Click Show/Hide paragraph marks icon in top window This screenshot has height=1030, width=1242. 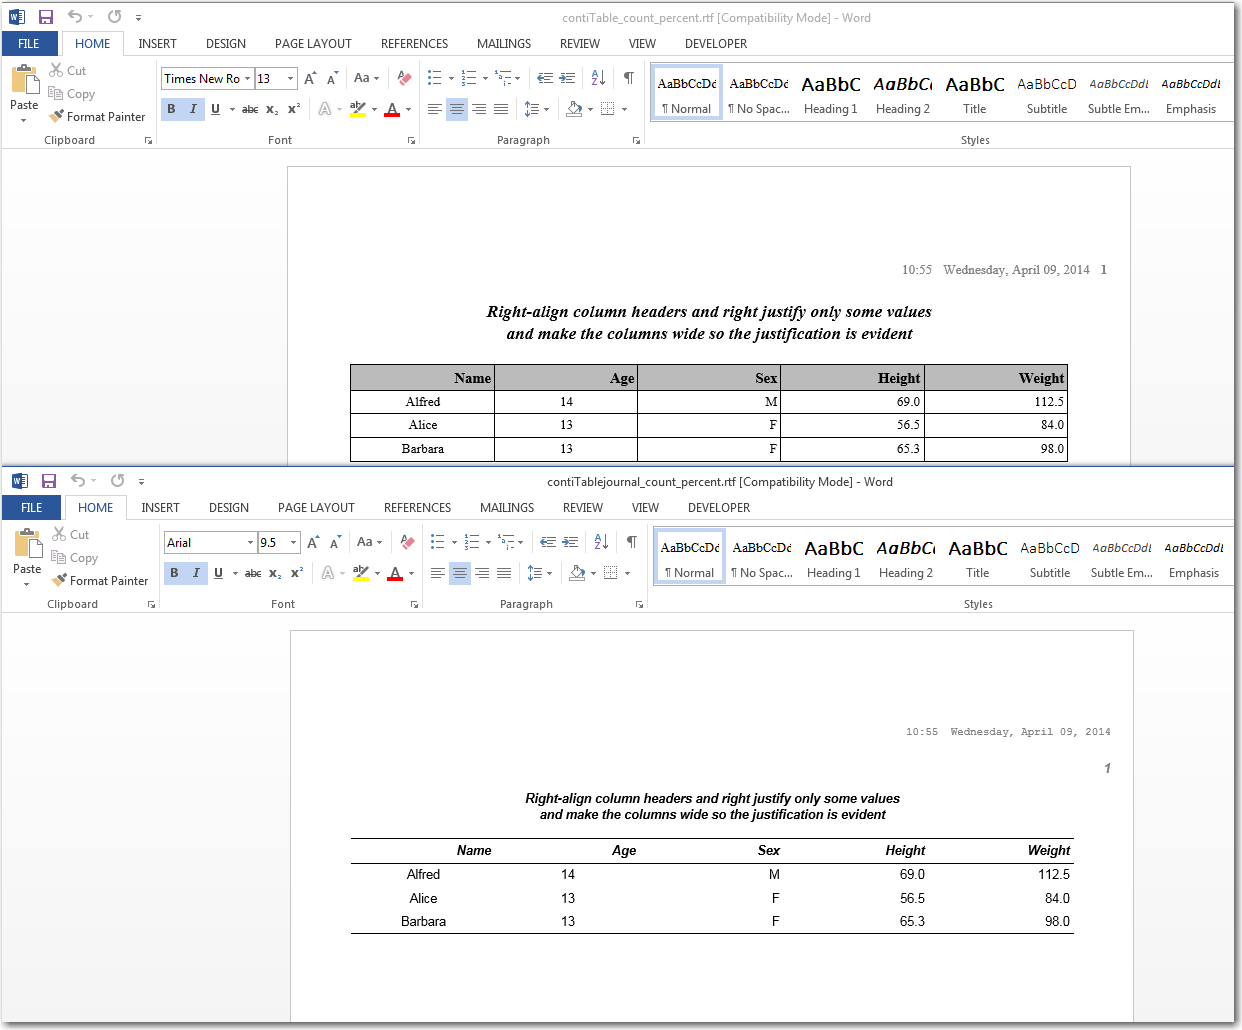coord(628,78)
